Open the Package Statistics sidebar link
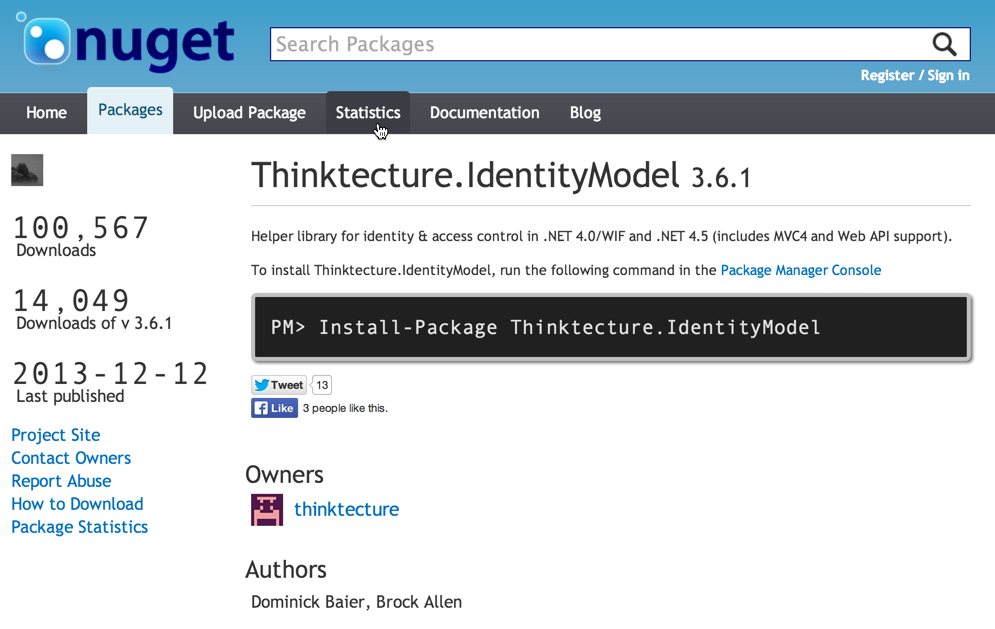 [79, 527]
